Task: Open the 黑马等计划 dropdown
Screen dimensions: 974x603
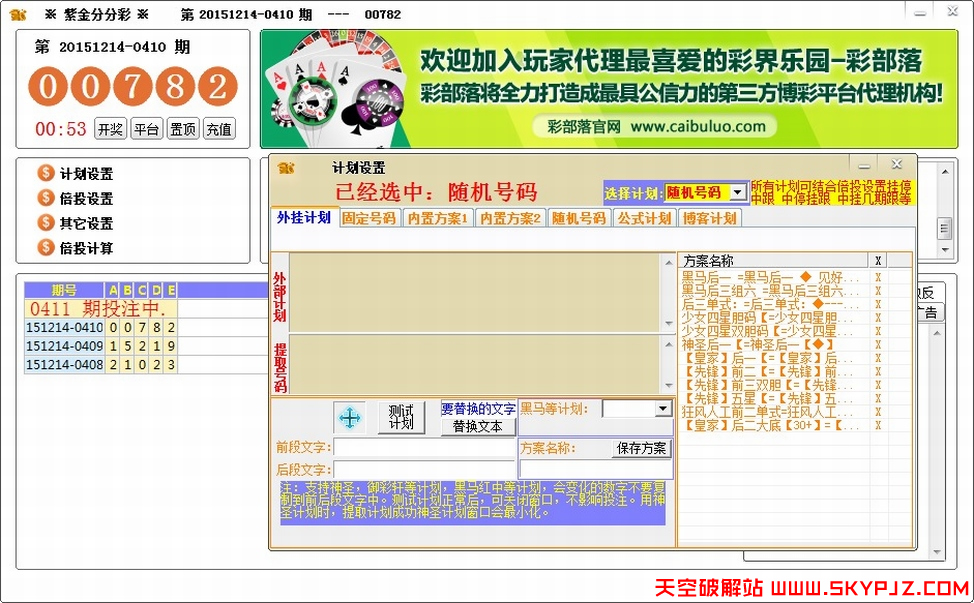Action: 664,408
